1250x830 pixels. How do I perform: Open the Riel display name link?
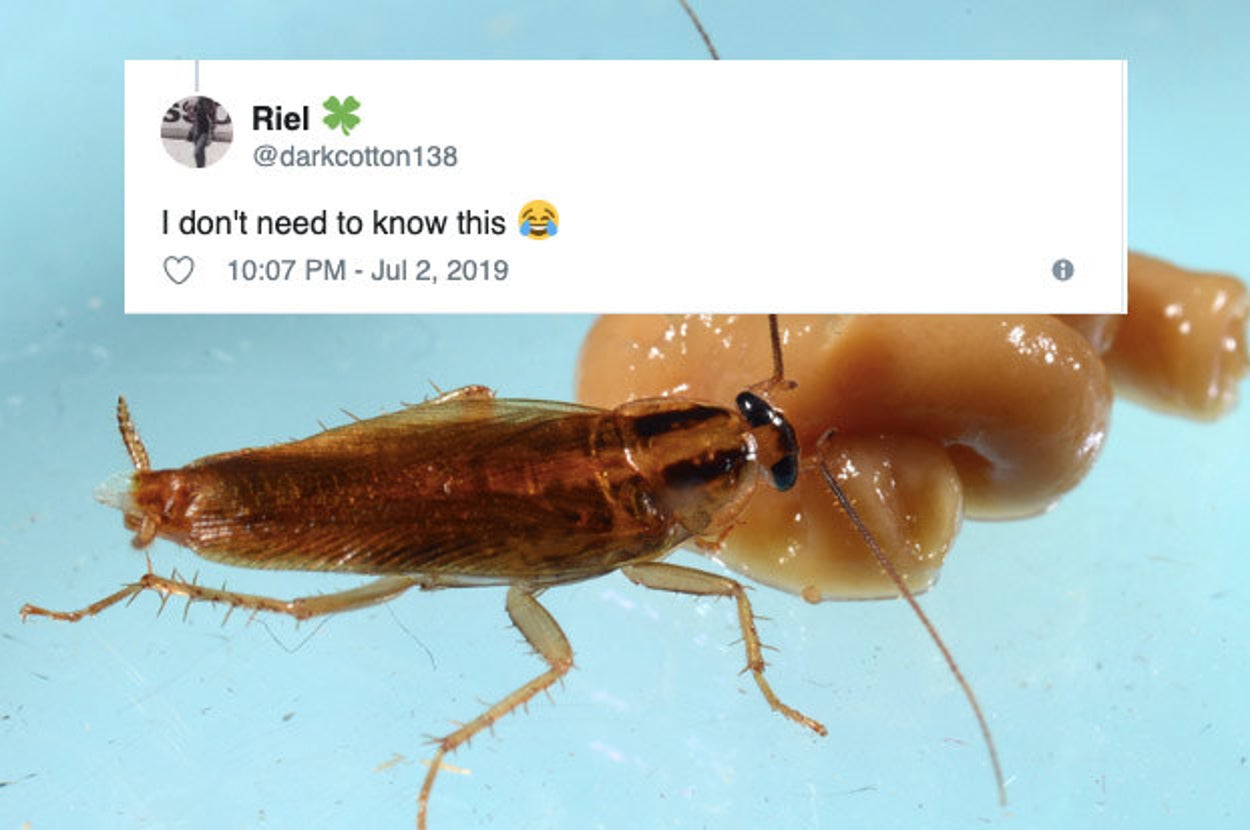click(281, 118)
